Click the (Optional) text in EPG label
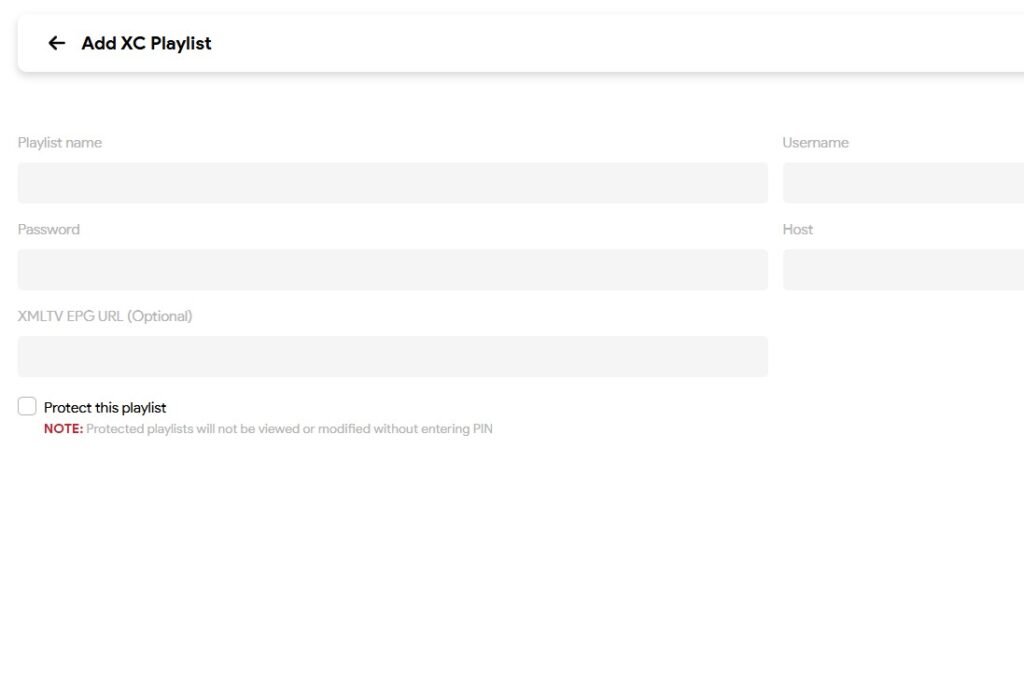The height and width of the screenshot is (687, 1024). coord(160,316)
